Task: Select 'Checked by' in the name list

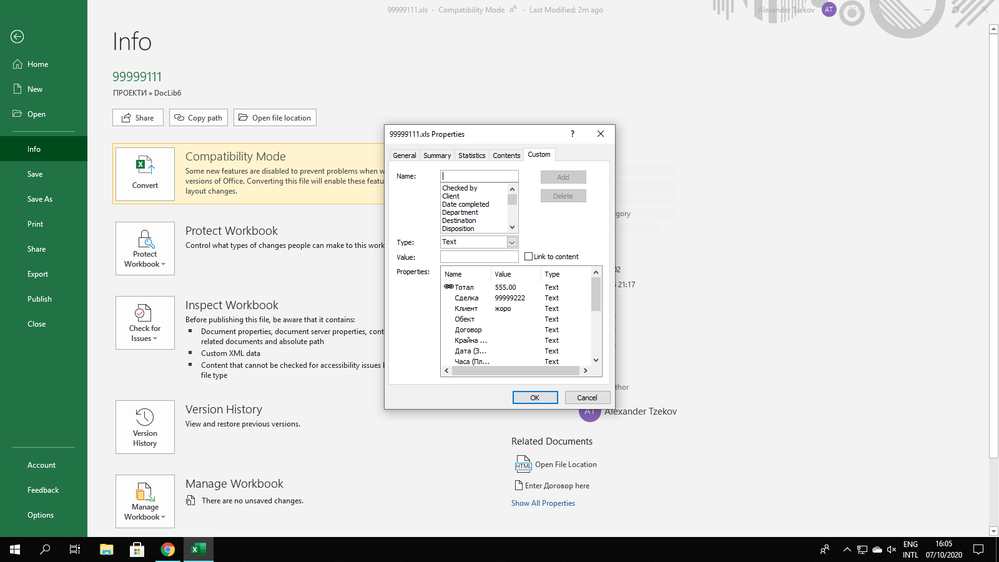Action: [459, 188]
